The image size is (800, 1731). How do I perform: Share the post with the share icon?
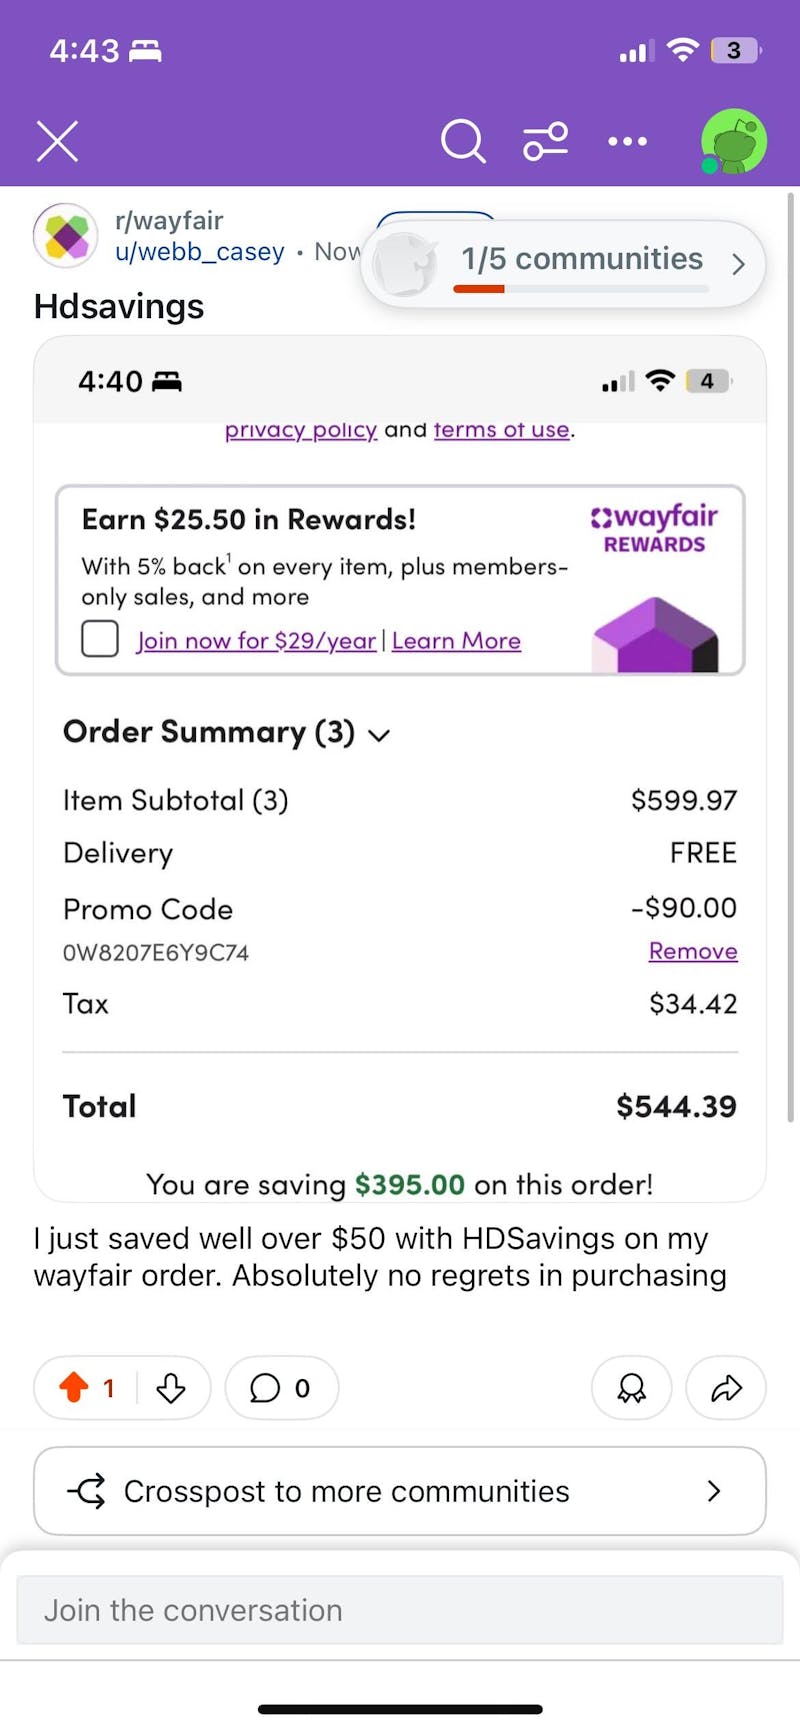725,1388
